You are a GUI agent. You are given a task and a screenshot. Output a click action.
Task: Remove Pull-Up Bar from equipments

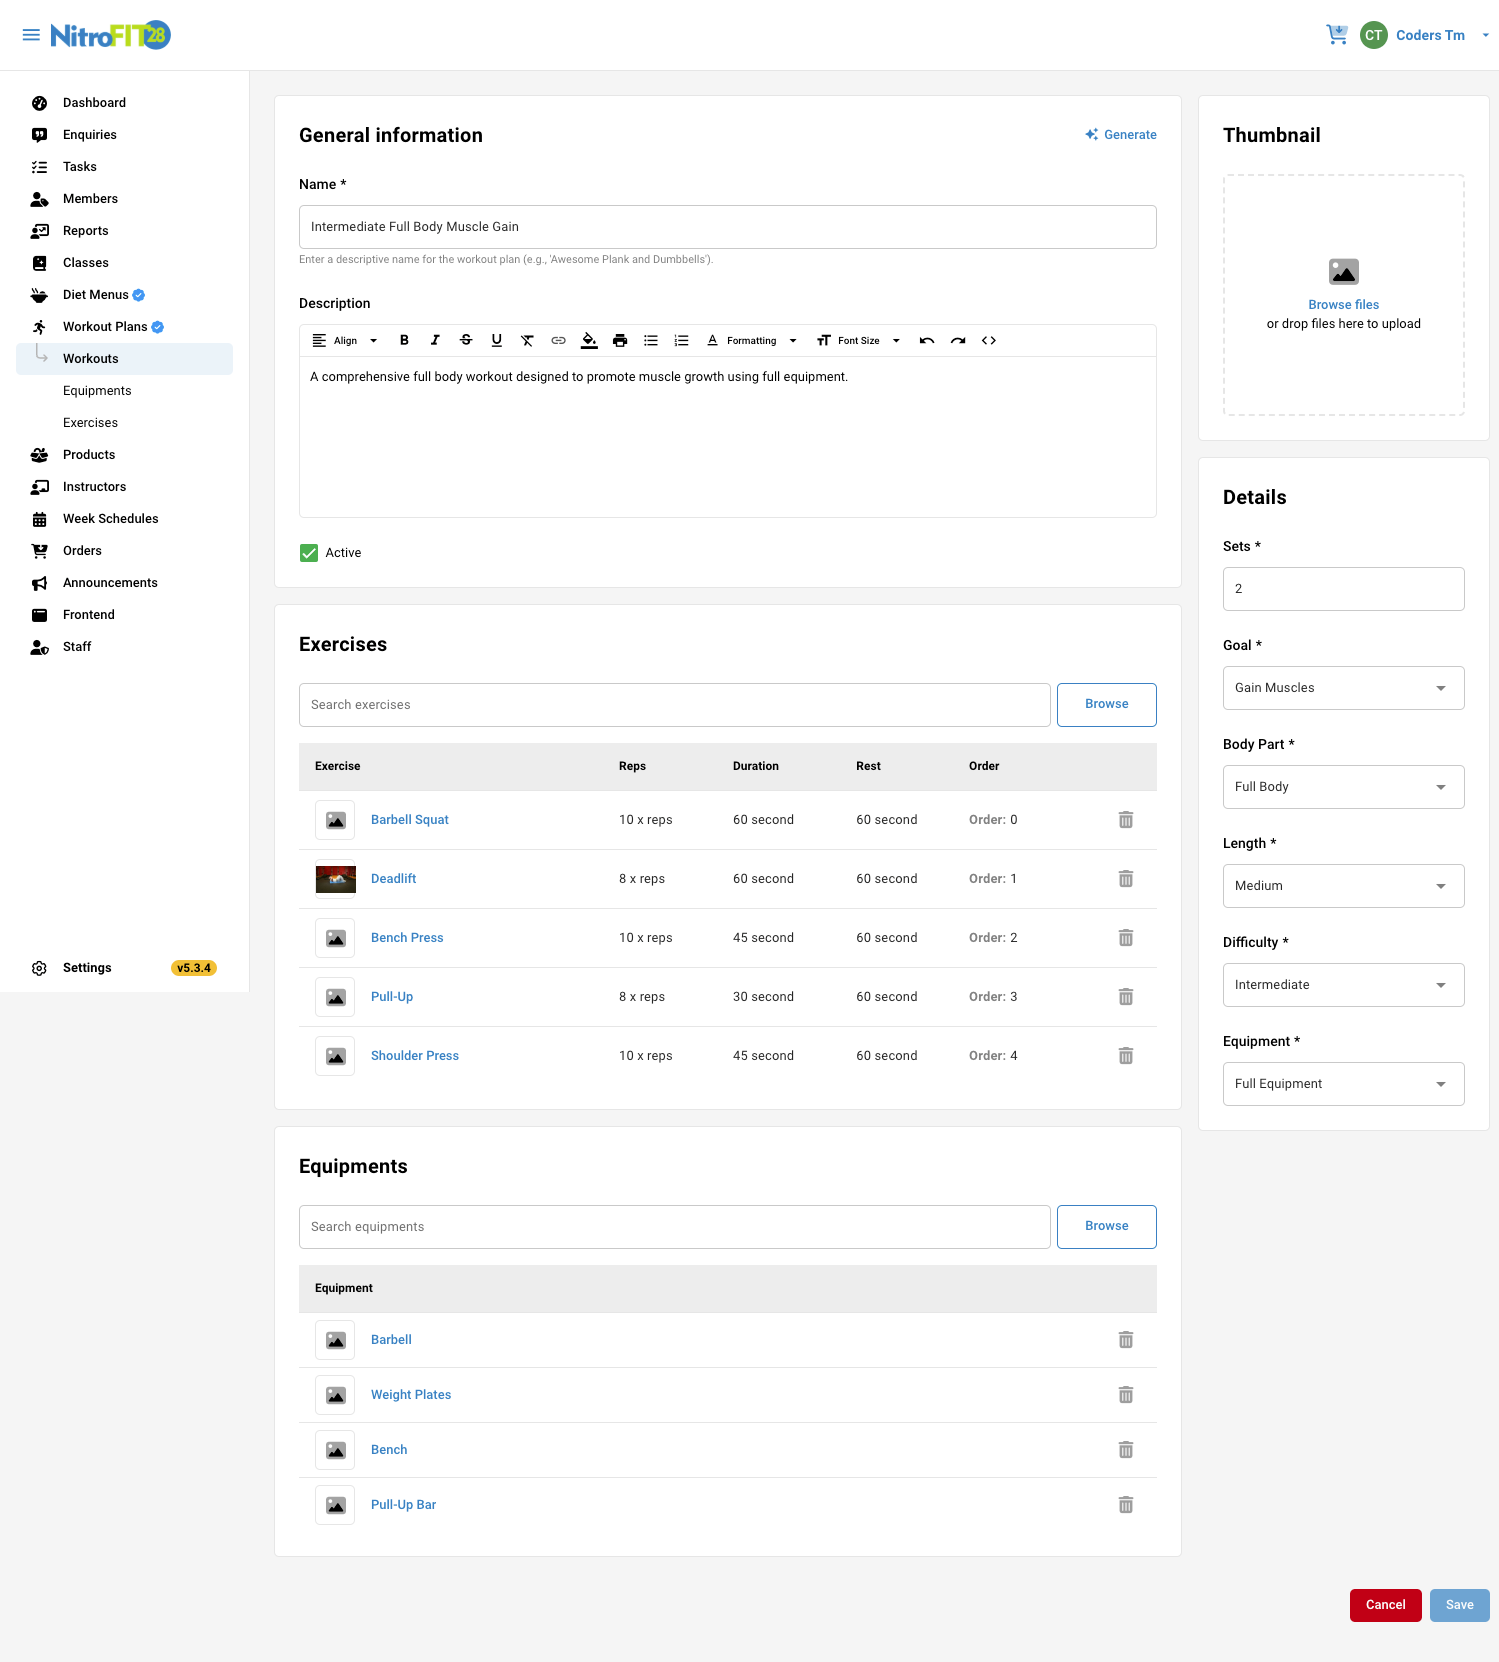click(1126, 1505)
